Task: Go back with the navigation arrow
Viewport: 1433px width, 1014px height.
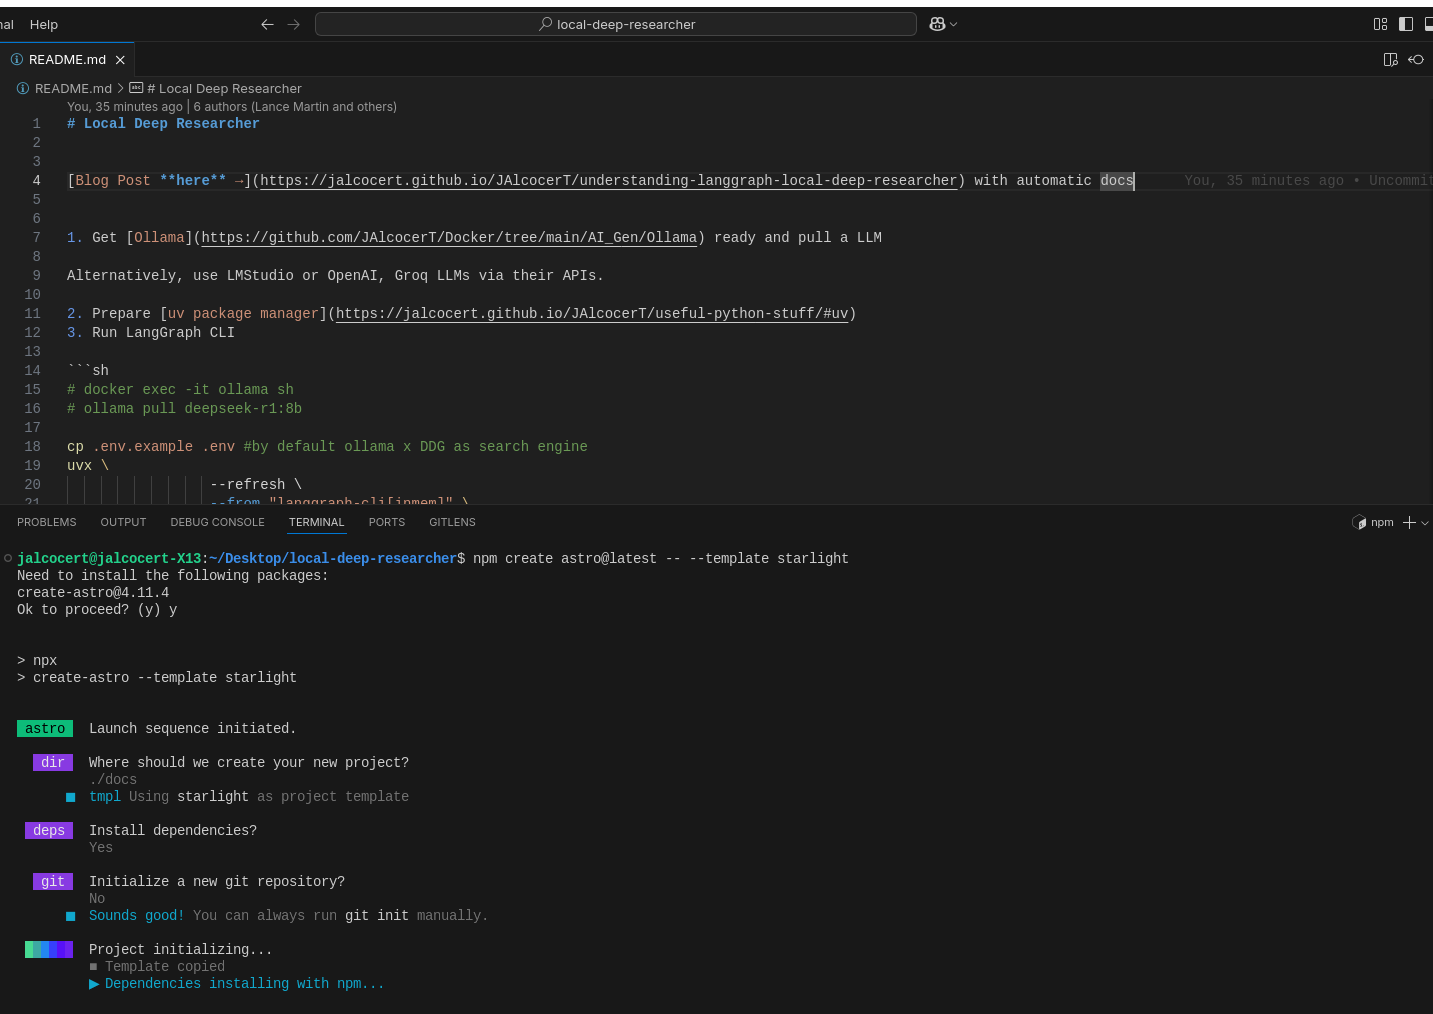Action: coord(267,24)
